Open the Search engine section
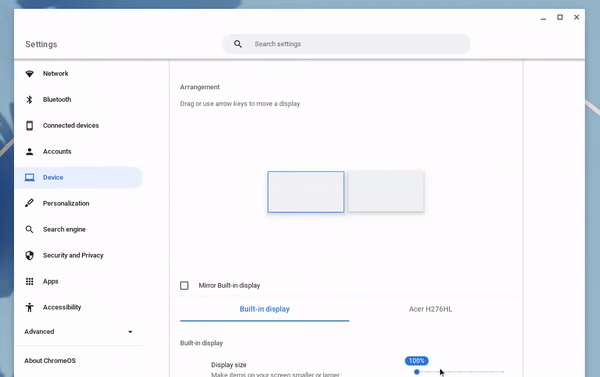 [64, 229]
